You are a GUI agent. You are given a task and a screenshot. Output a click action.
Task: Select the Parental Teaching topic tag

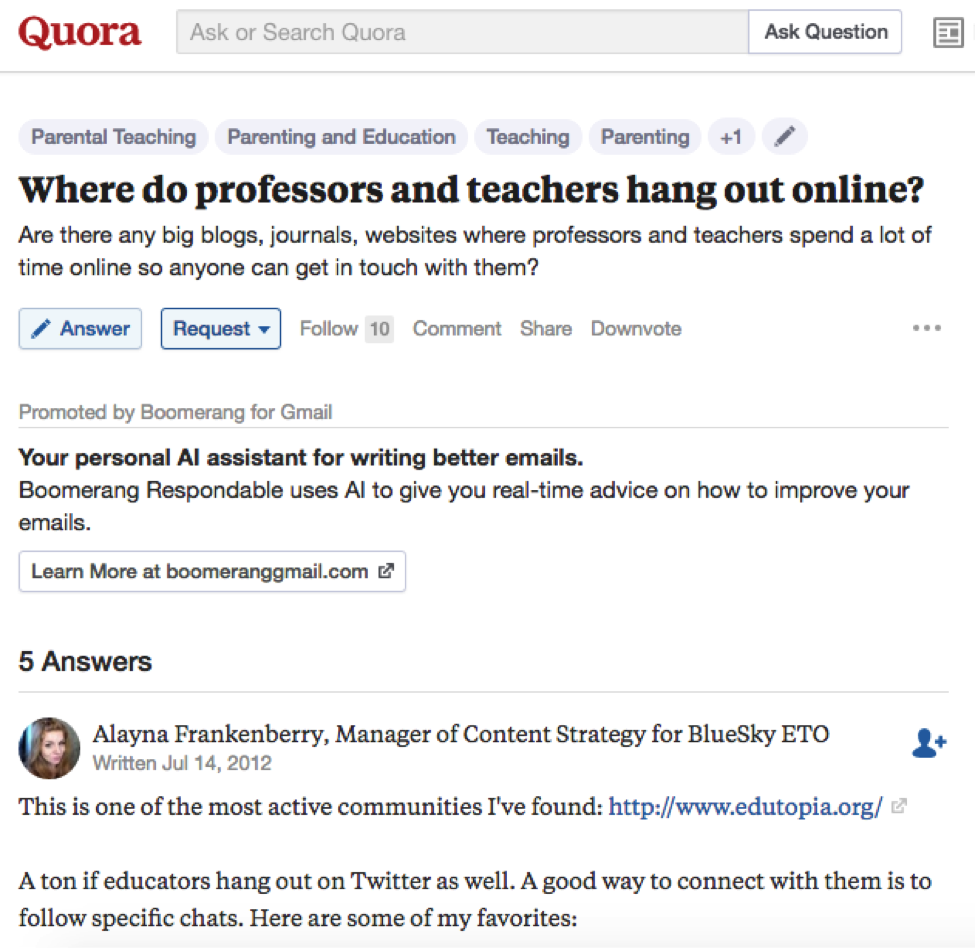point(113,136)
